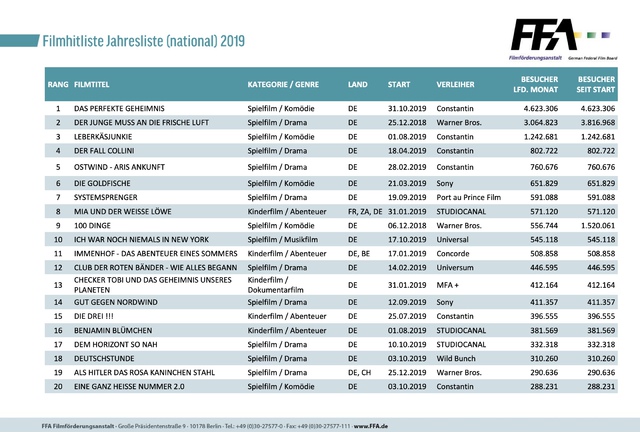The image size is (640, 432).
Task: Click rank number '13'
Action: click(58, 285)
